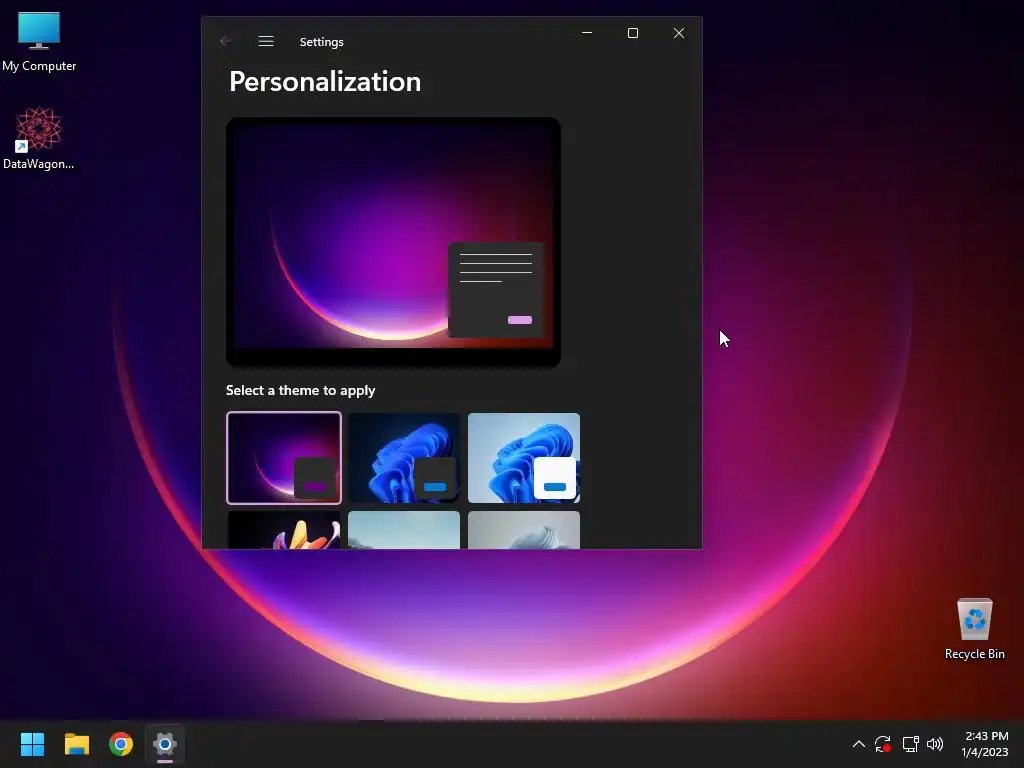
Task: Show hidden system tray icons
Action: [859, 744]
